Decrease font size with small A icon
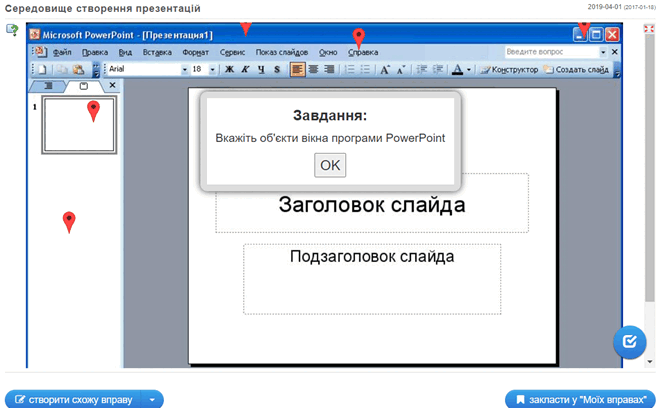Image resolution: width=664 pixels, height=408 pixels. click(401, 69)
